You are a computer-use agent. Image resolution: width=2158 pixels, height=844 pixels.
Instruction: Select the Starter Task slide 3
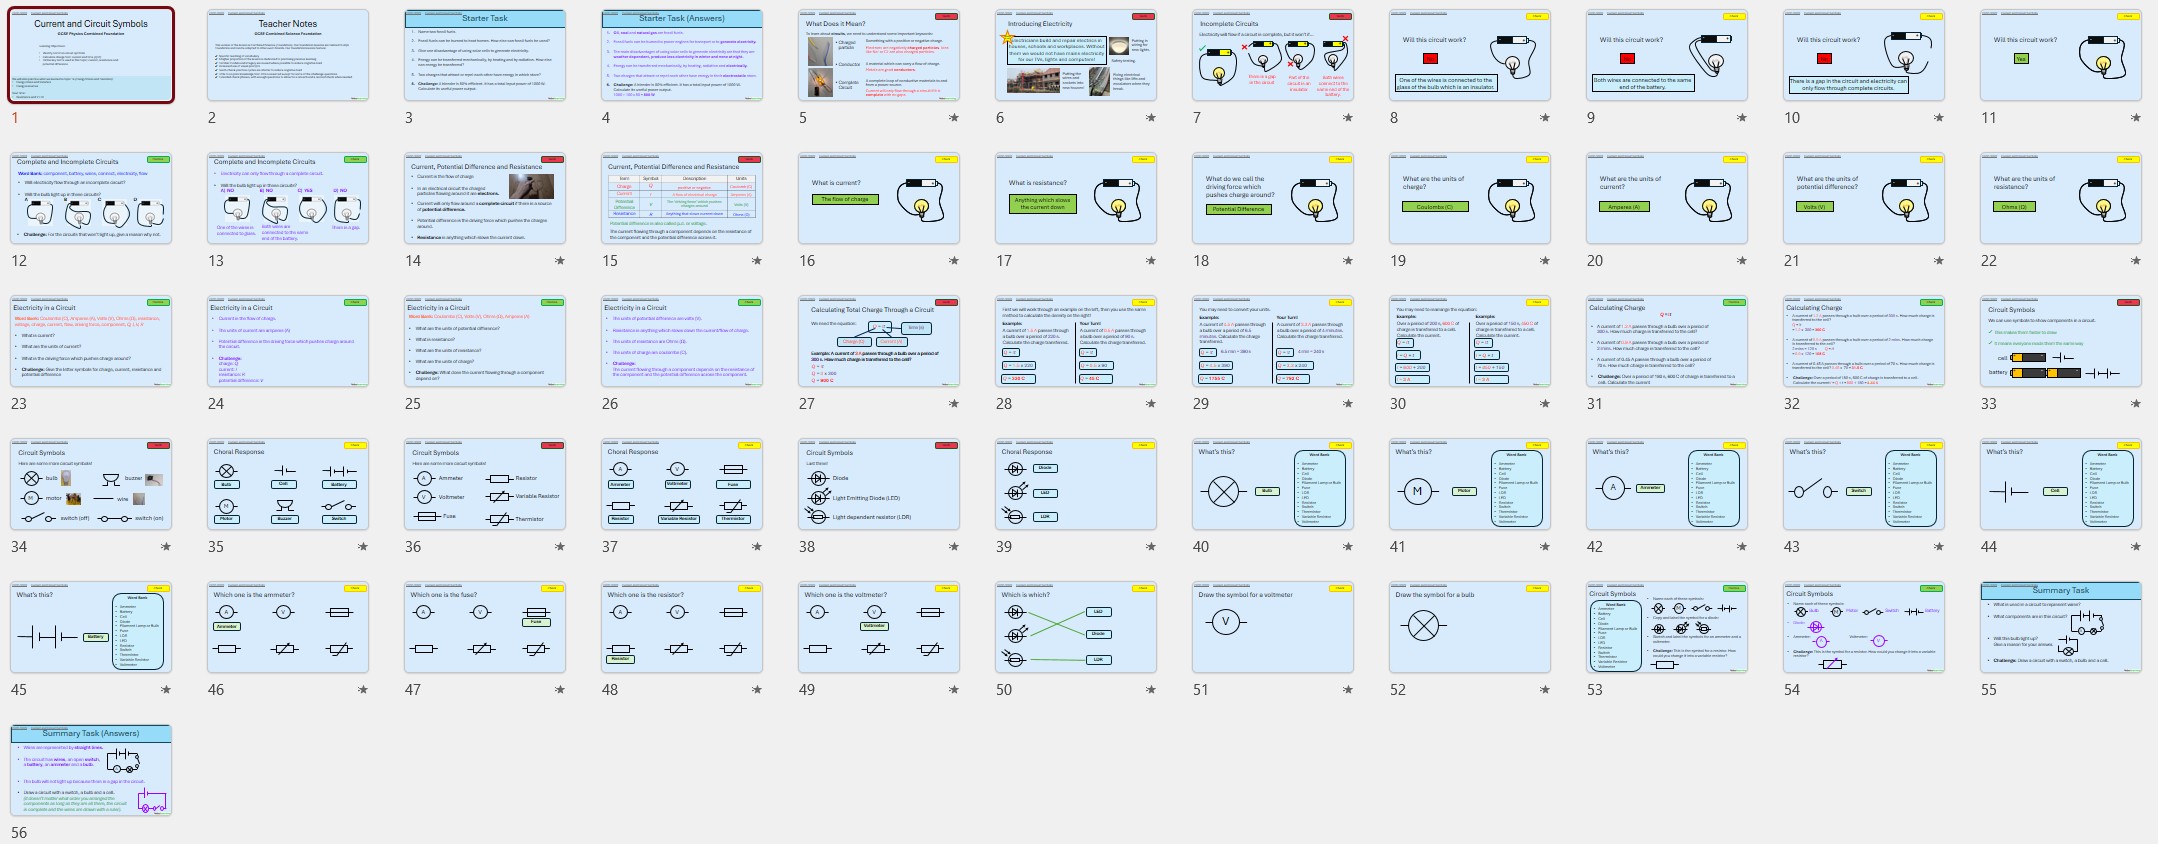(x=484, y=55)
